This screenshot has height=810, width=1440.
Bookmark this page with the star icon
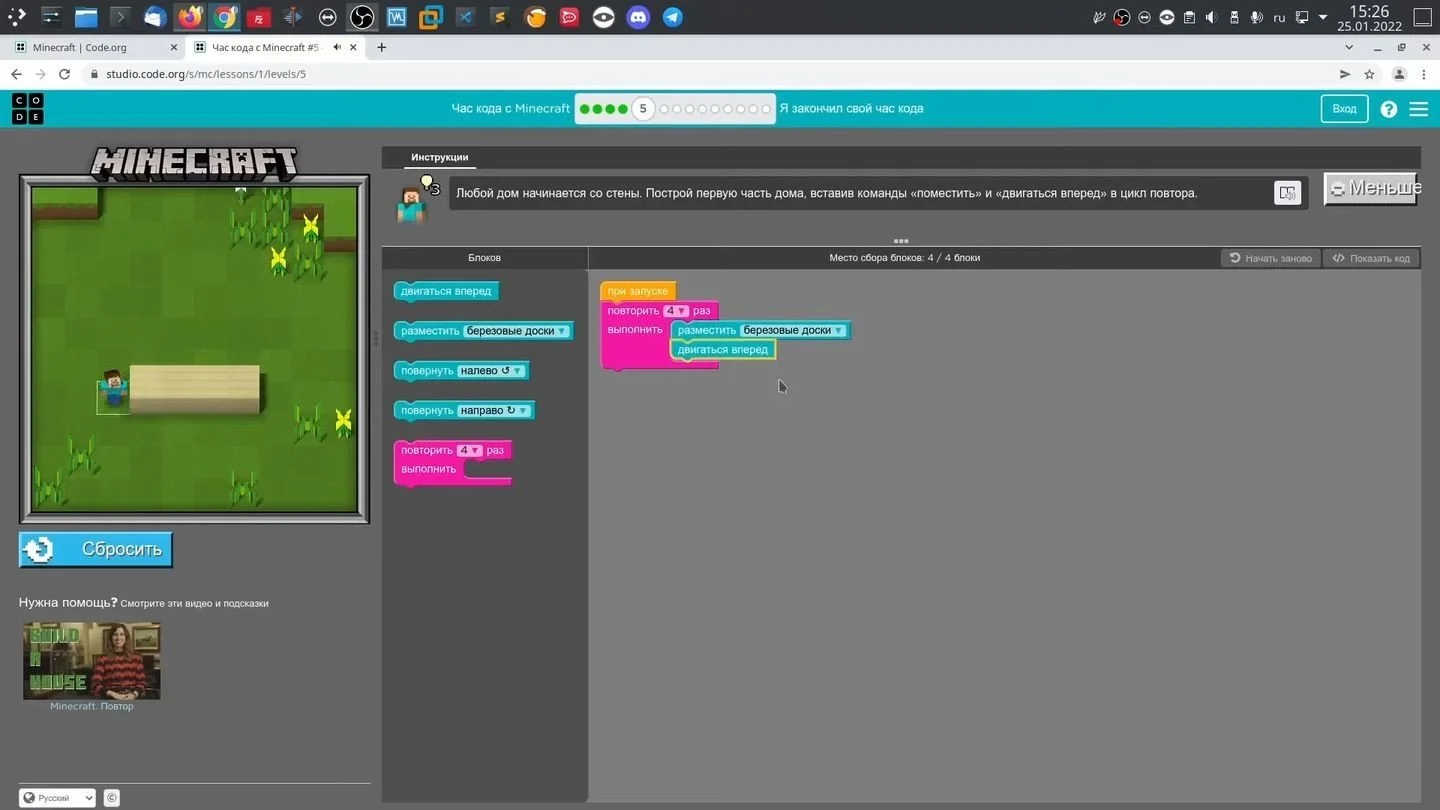tap(1369, 74)
